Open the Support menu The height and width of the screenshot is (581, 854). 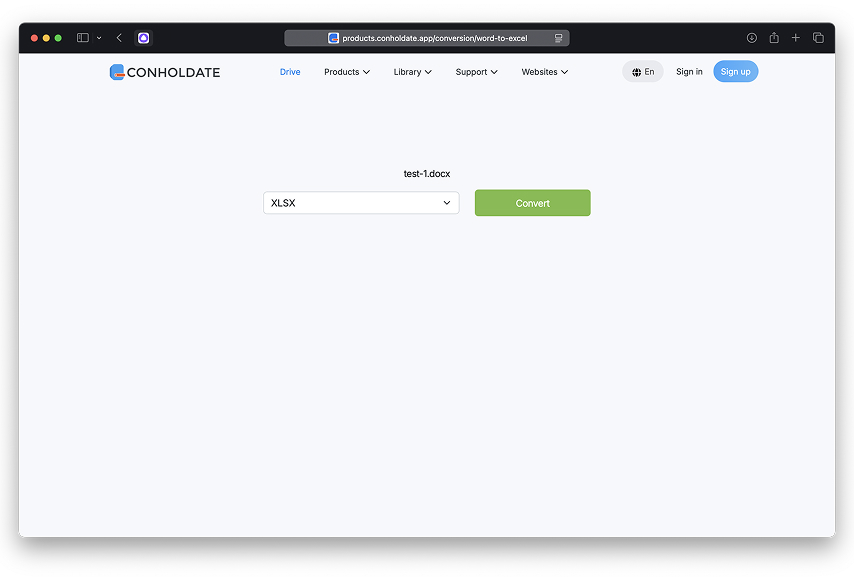click(476, 72)
